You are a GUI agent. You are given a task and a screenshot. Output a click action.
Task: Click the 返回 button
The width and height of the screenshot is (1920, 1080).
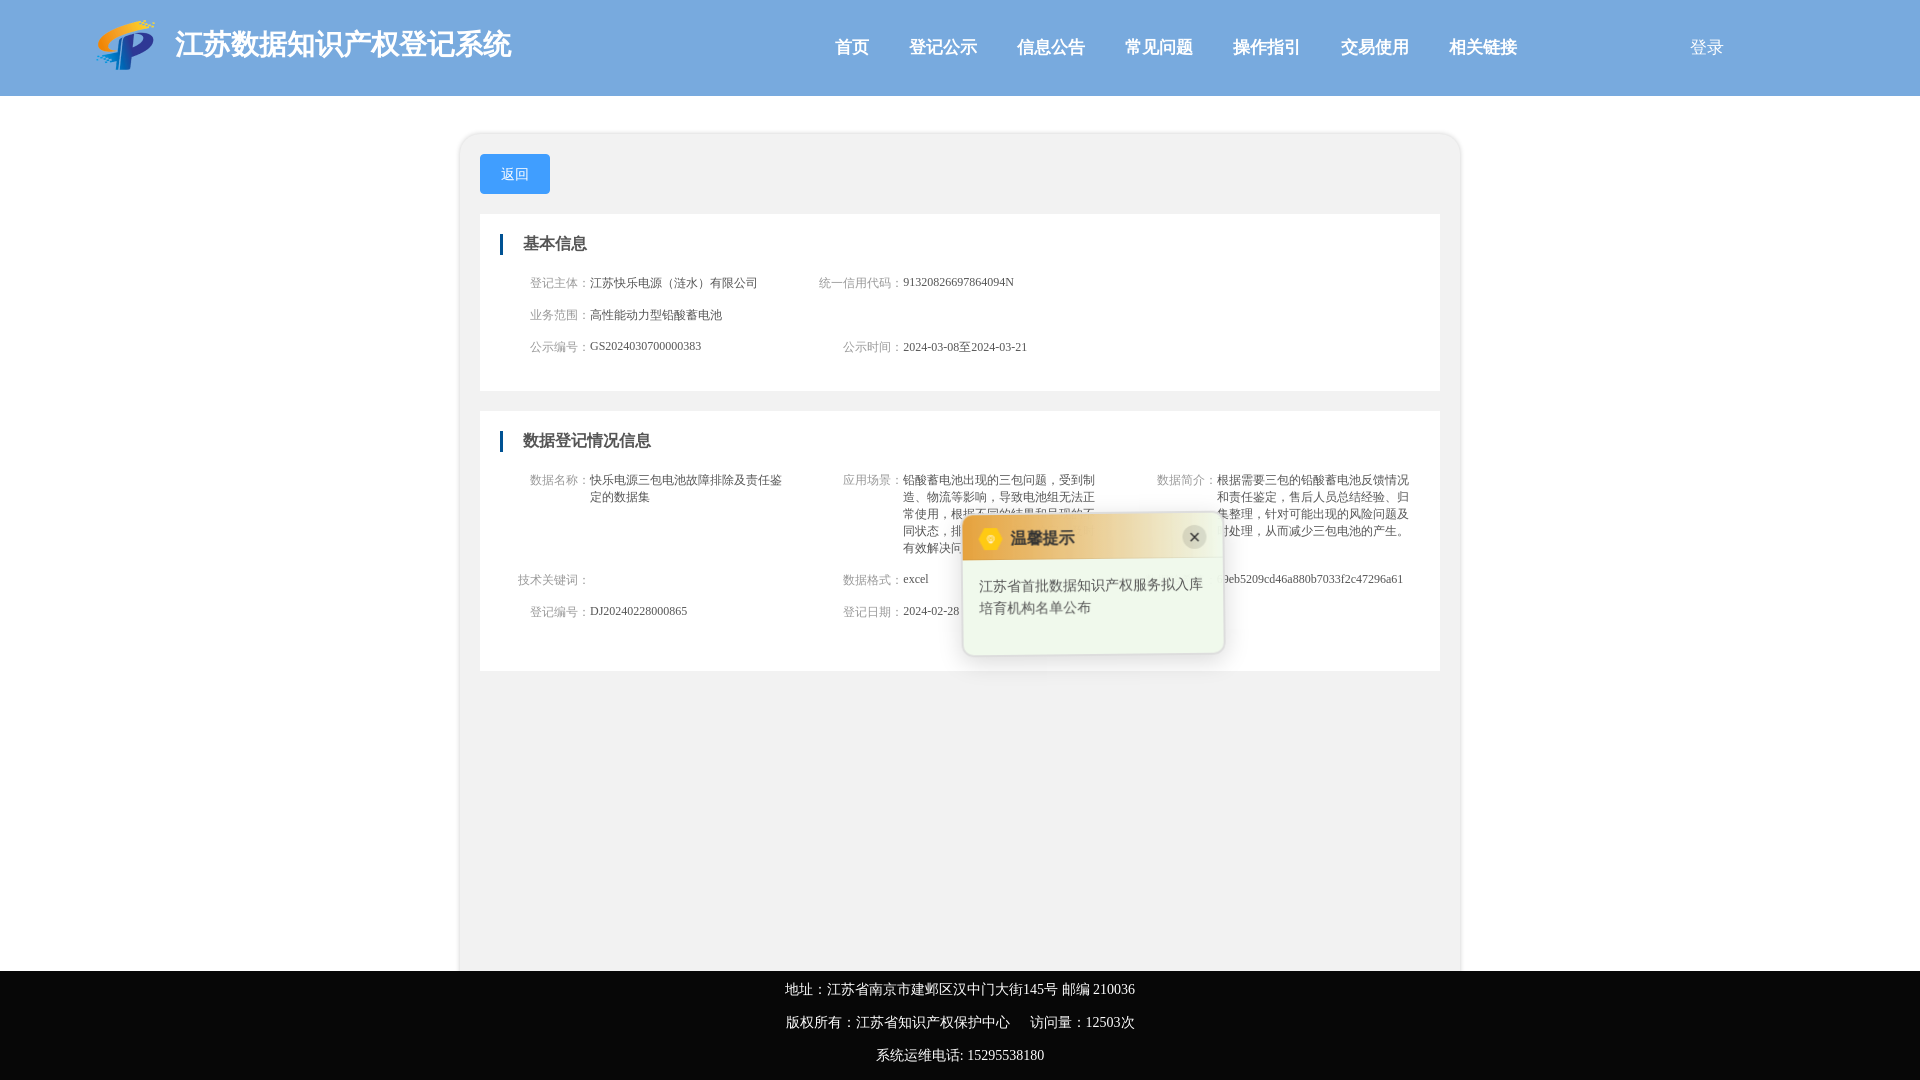pos(515,174)
